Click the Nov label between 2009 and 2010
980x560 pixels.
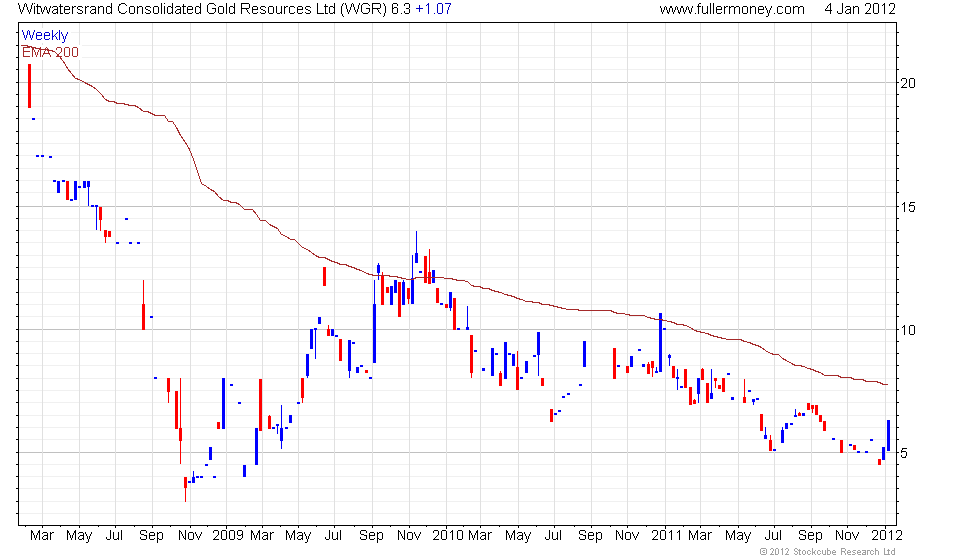409,536
